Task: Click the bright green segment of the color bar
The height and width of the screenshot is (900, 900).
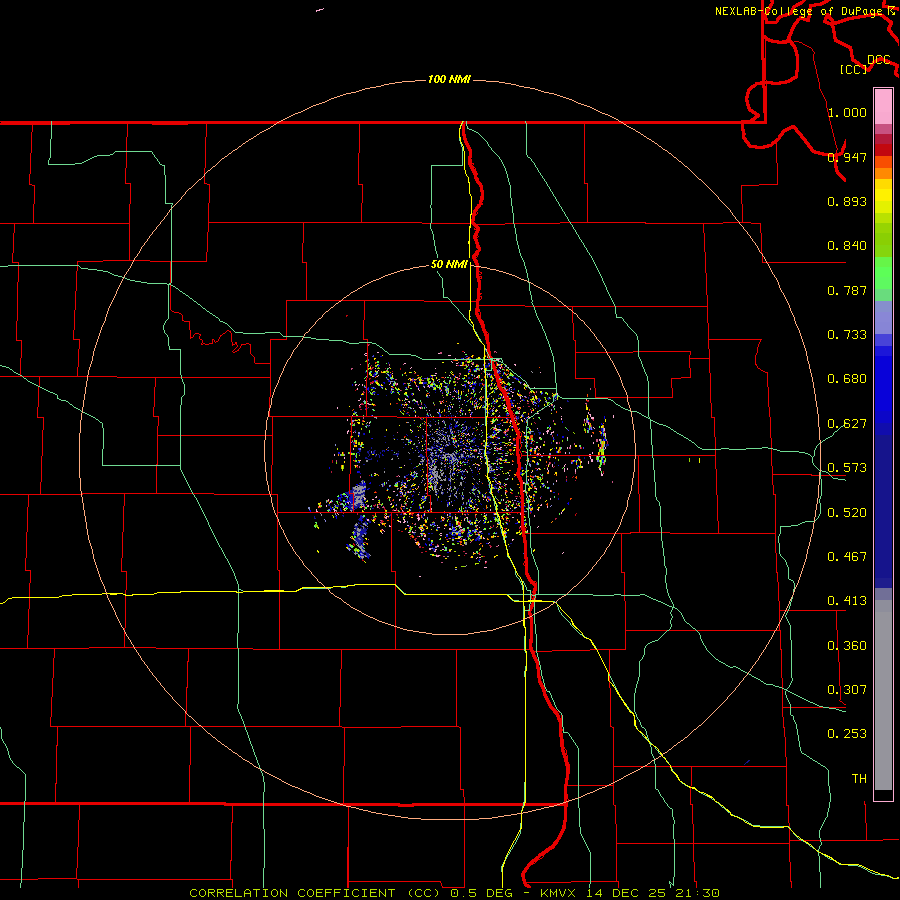Action: [883, 273]
